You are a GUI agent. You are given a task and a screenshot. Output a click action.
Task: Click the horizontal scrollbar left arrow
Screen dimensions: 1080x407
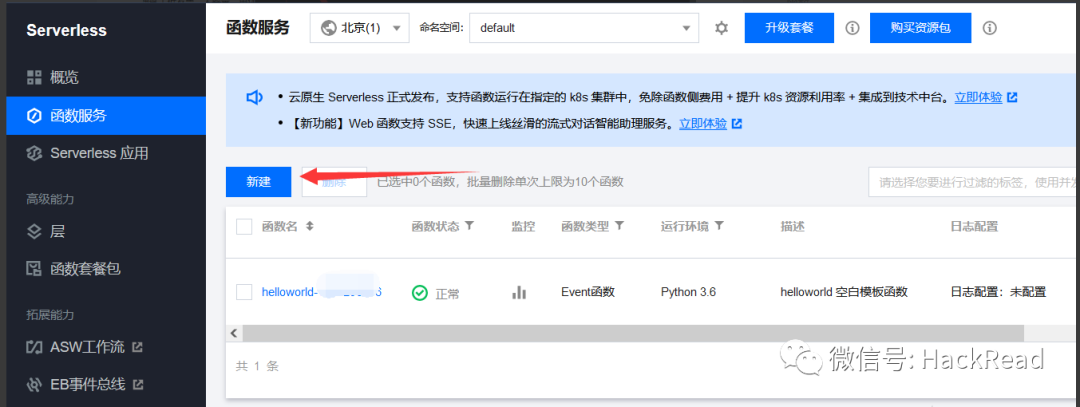coord(233,333)
